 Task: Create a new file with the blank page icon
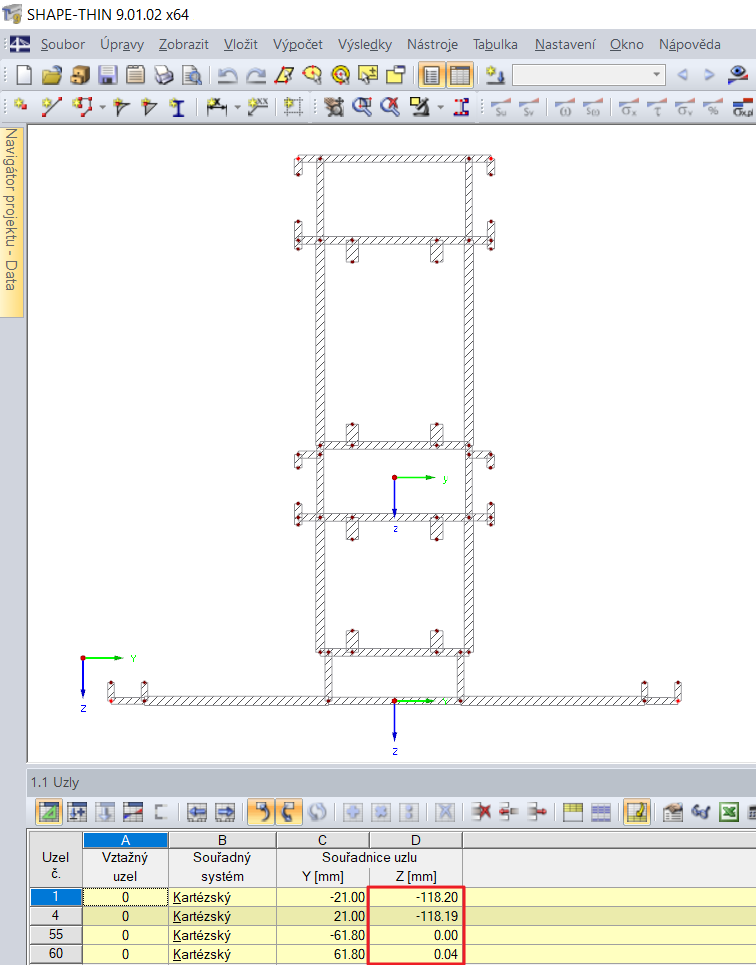[x=24, y=75]
